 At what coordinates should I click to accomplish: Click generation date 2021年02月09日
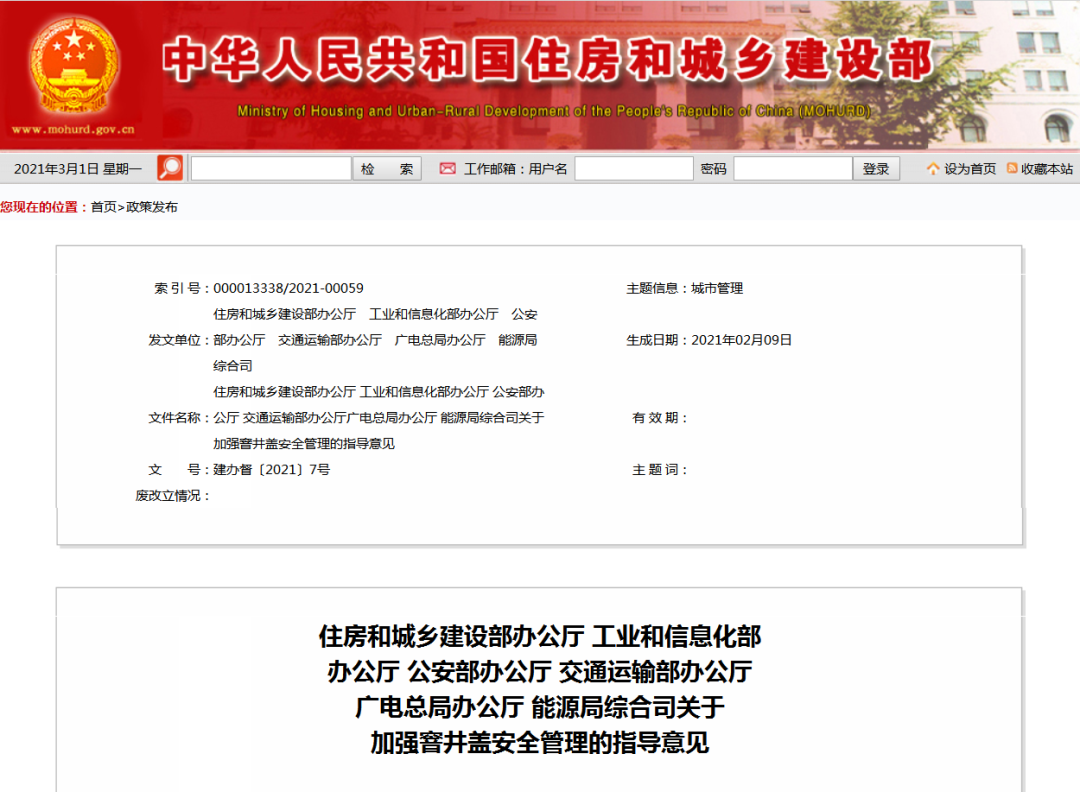741,340
